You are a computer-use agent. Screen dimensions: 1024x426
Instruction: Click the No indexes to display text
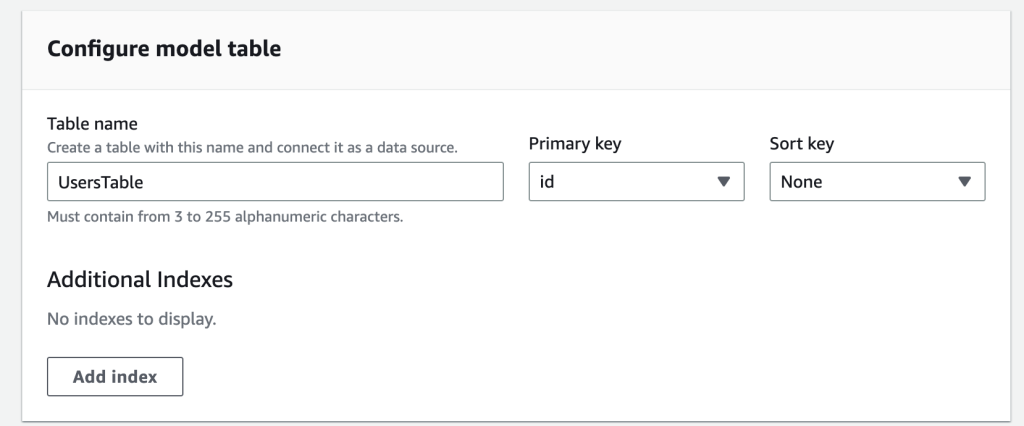[132, 320]
